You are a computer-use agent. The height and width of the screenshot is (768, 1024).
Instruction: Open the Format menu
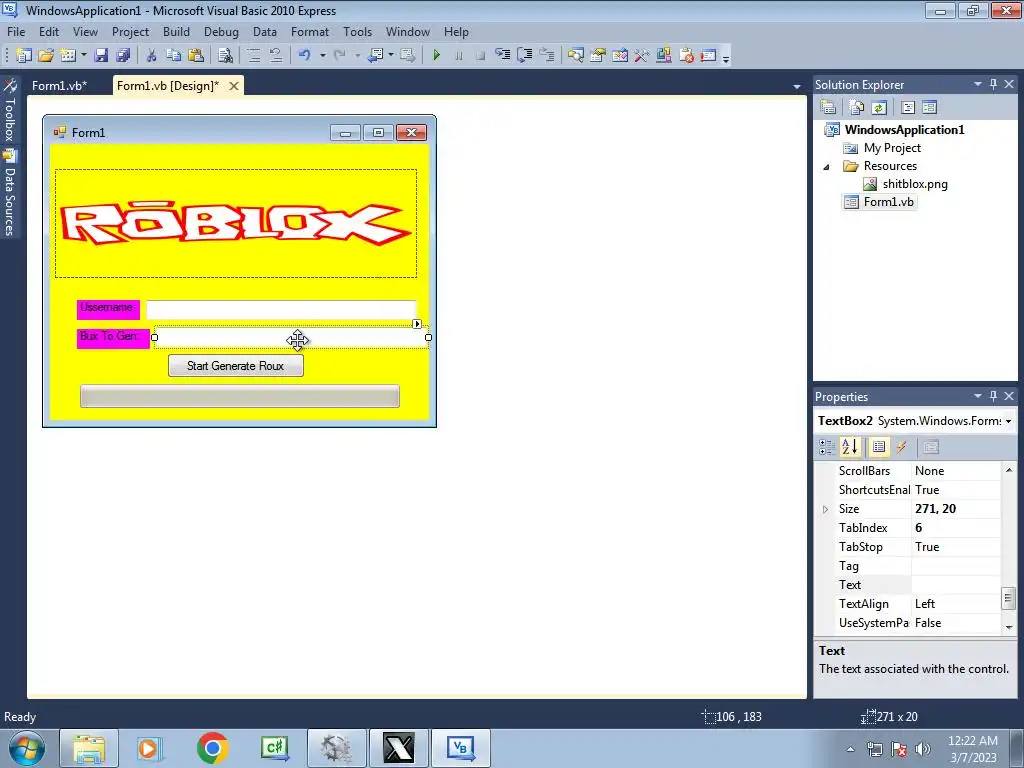(x=310, y=31)
